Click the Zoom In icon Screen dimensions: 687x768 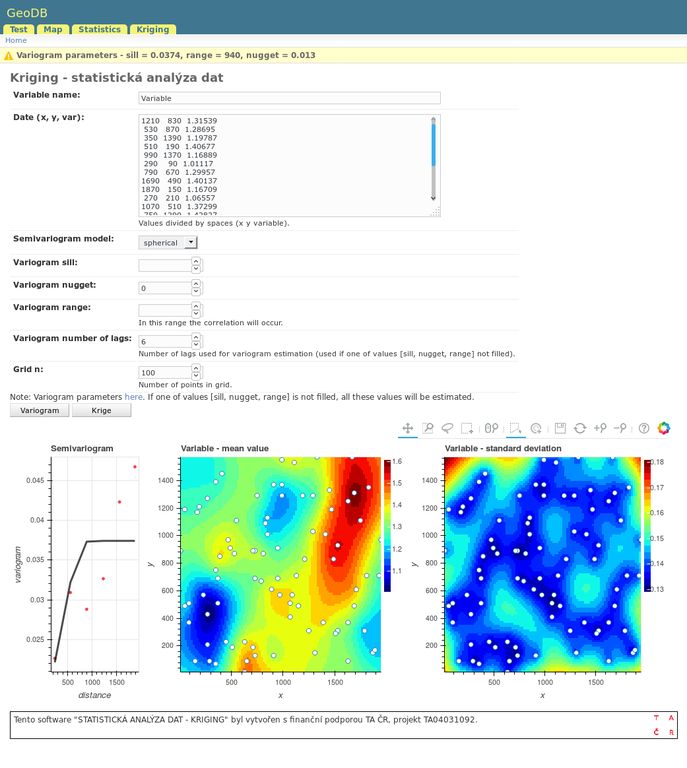599,428
